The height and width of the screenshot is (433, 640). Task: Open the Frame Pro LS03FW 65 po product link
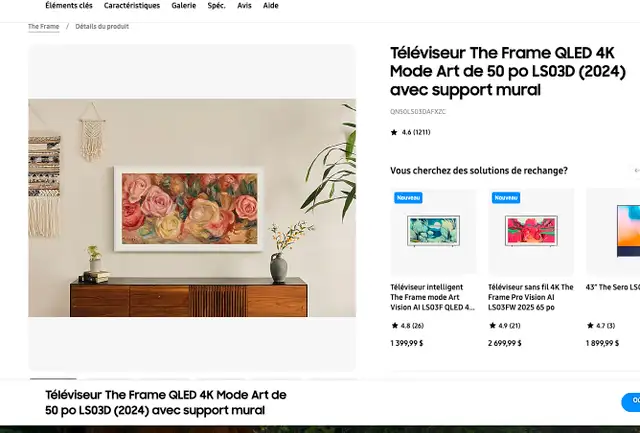click(x=531, y=297)
